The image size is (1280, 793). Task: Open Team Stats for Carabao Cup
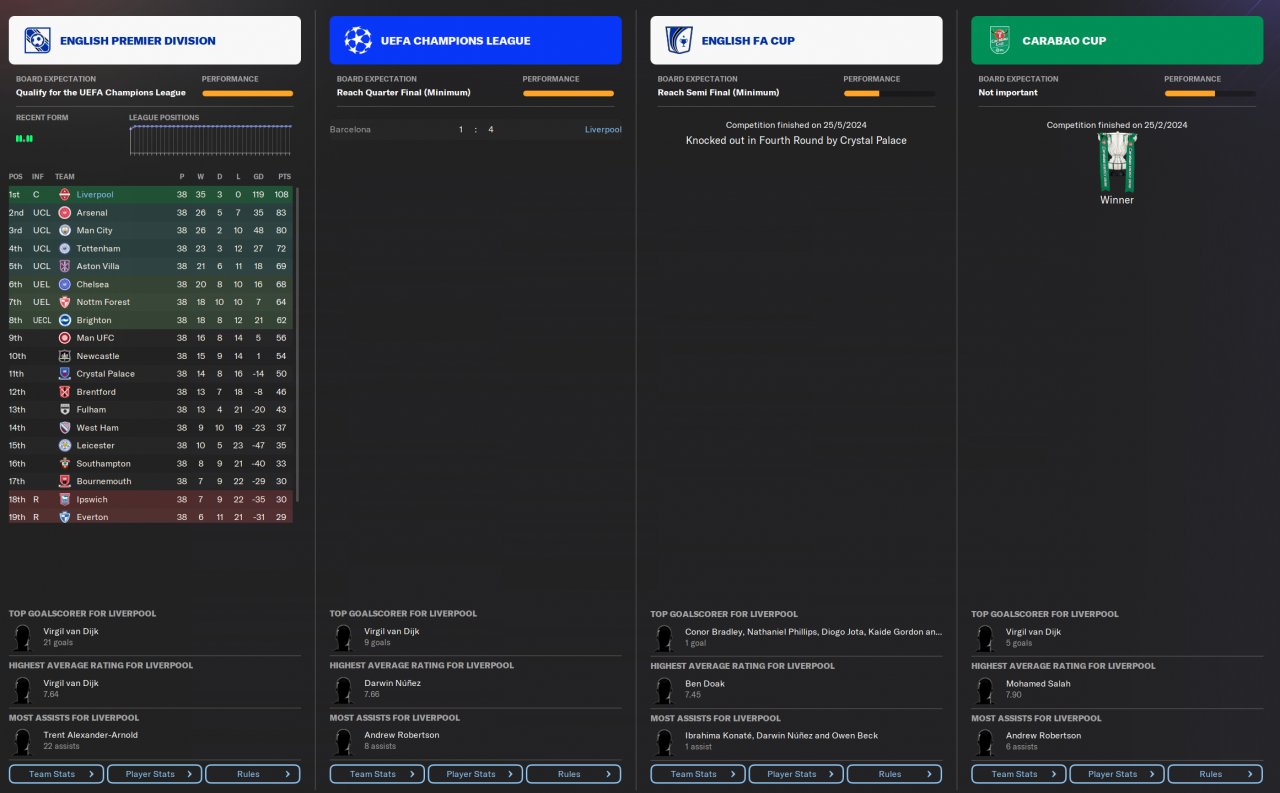click(1019, 774)
